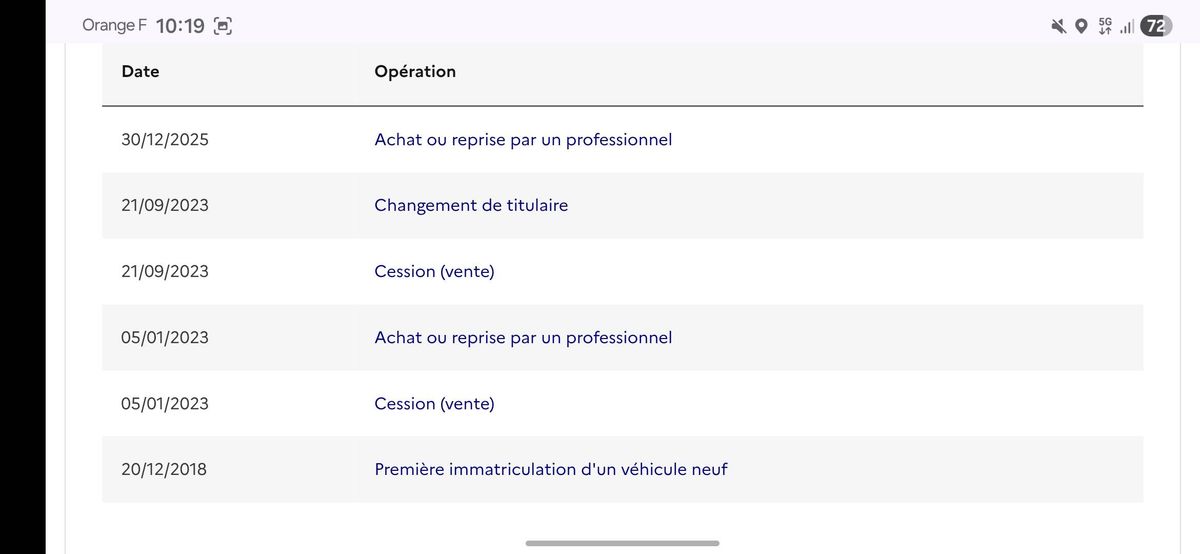Open the Cession (vente) entry from 05/01/2023
Image resolution: width=1200 pixels, height=554 pixels.
pyautogui.click(x=434, y=404)
